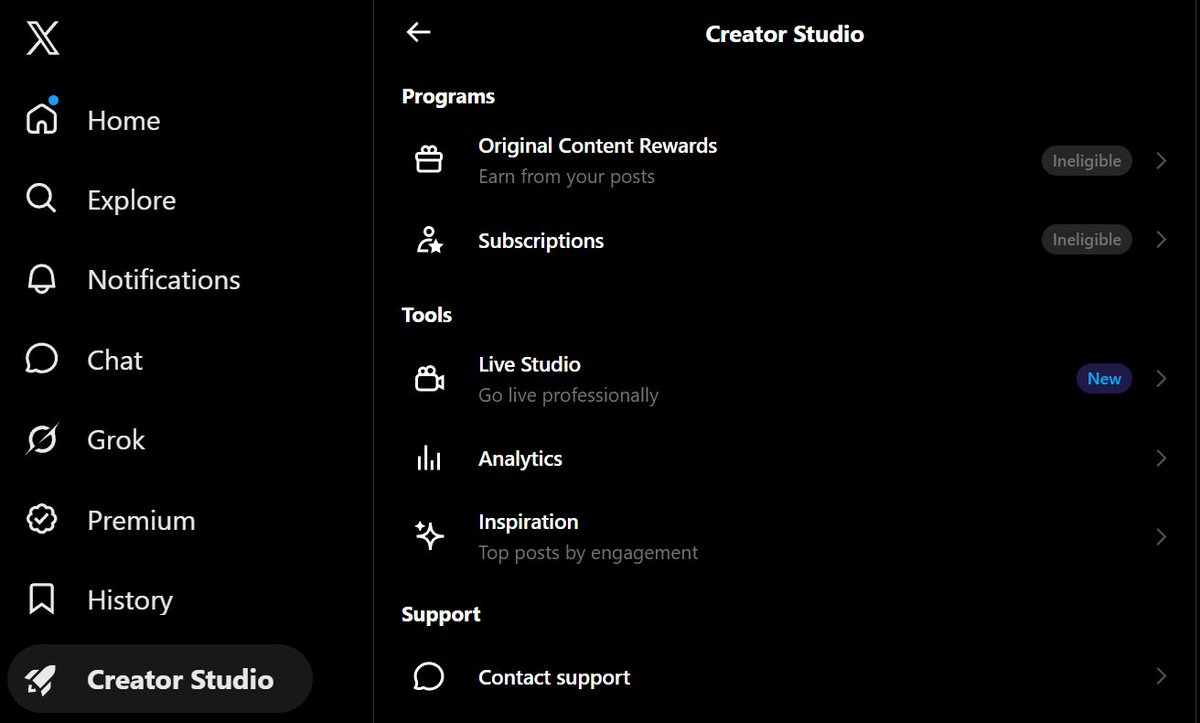
Task: Open Home via house icon
Action: pos(42,118)
